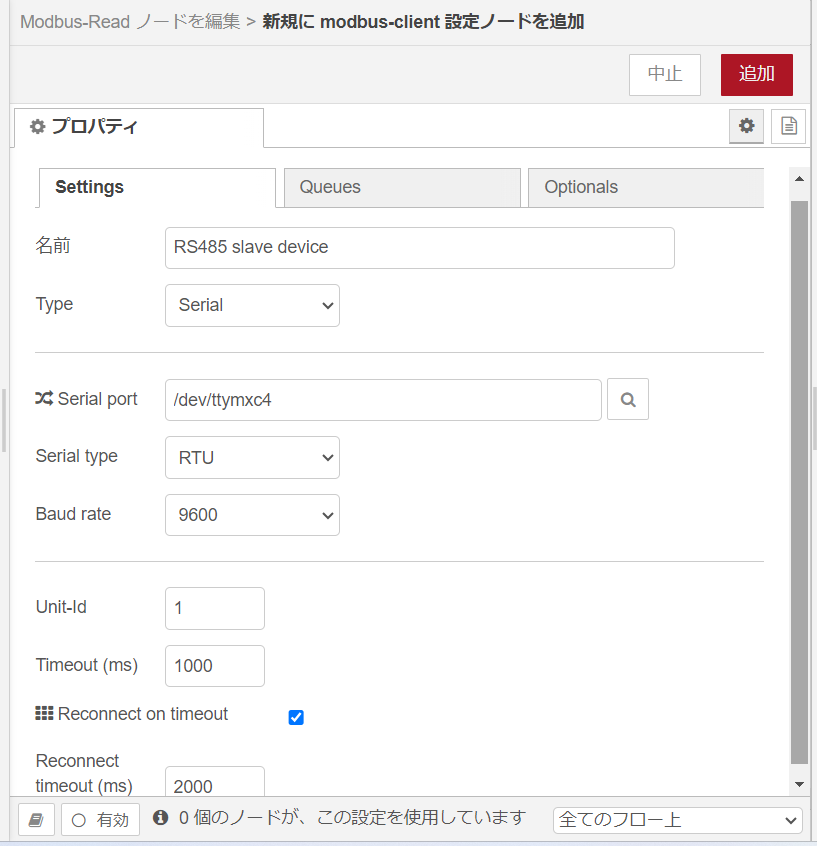Screen dimensions: 817x846
Task: Open the 全てのフロー上 scope dropdown
Action: [678, 820]
